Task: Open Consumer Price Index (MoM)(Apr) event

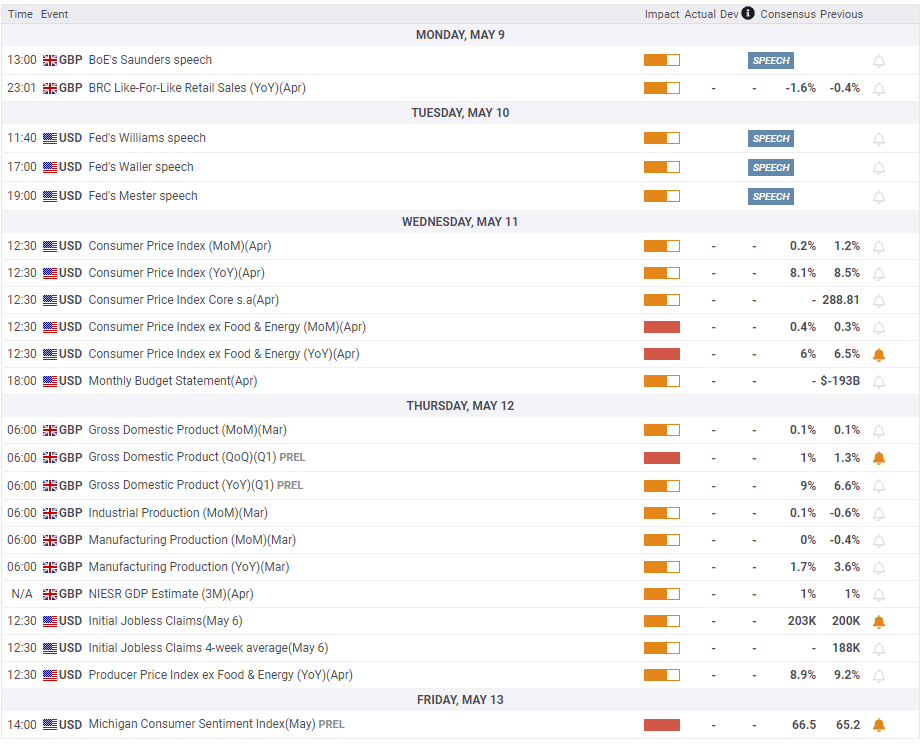Action: (180, 246)
